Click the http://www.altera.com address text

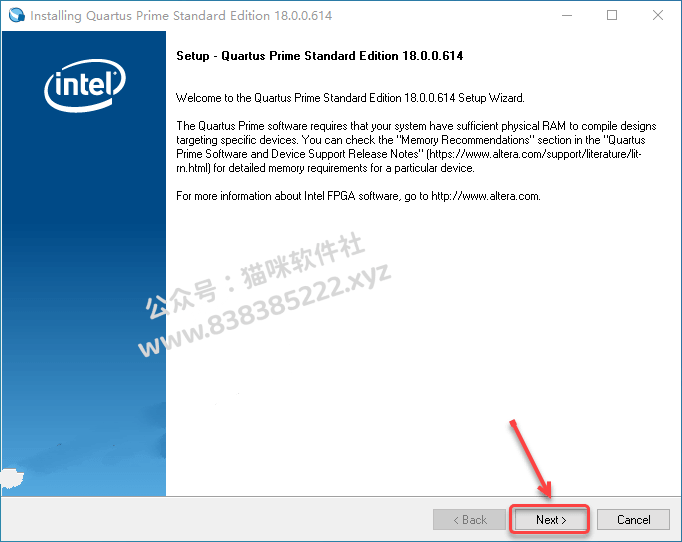pyautogui.click(x=485, y=196)
